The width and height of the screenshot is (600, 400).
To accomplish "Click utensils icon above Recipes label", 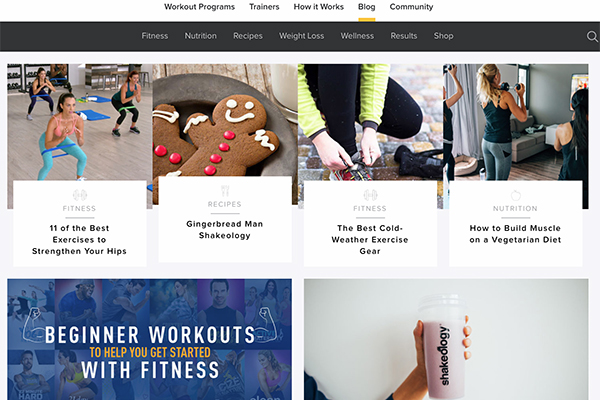I will tap(225, 191).
